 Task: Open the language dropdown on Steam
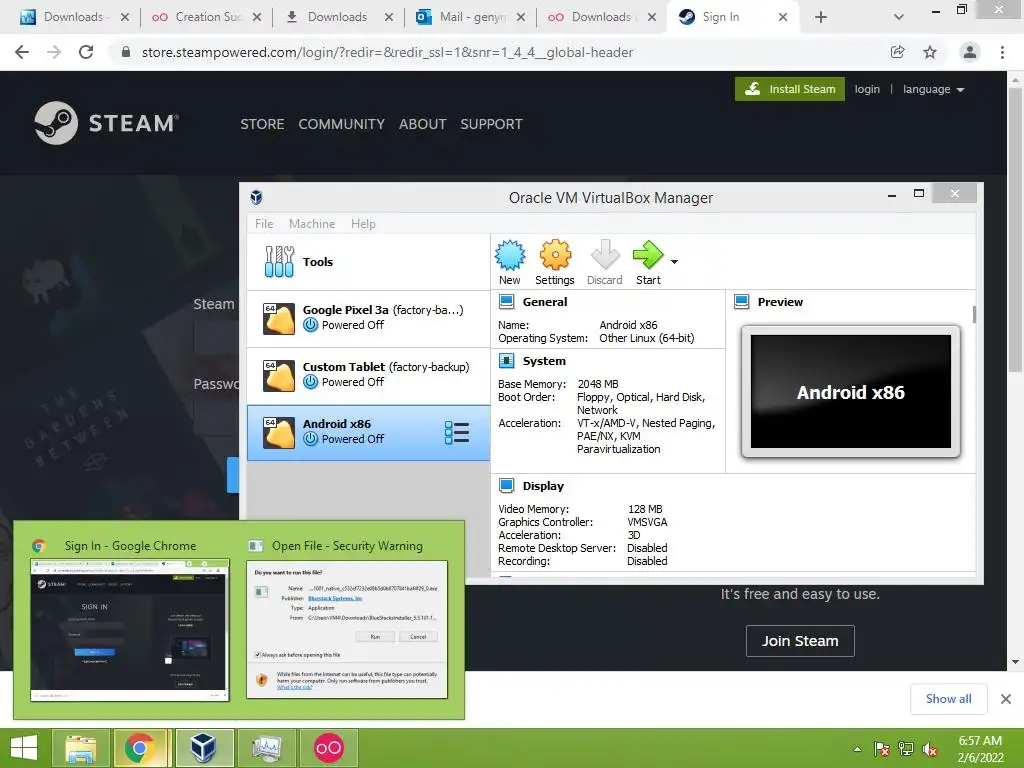933,89
